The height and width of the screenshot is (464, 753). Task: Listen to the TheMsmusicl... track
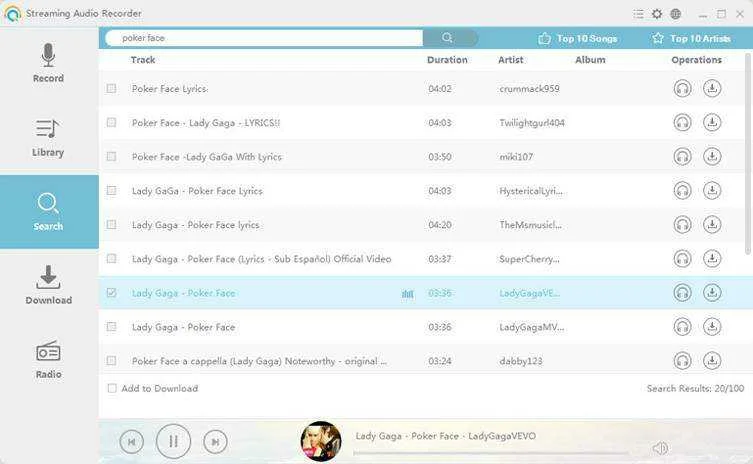point(682,225)
